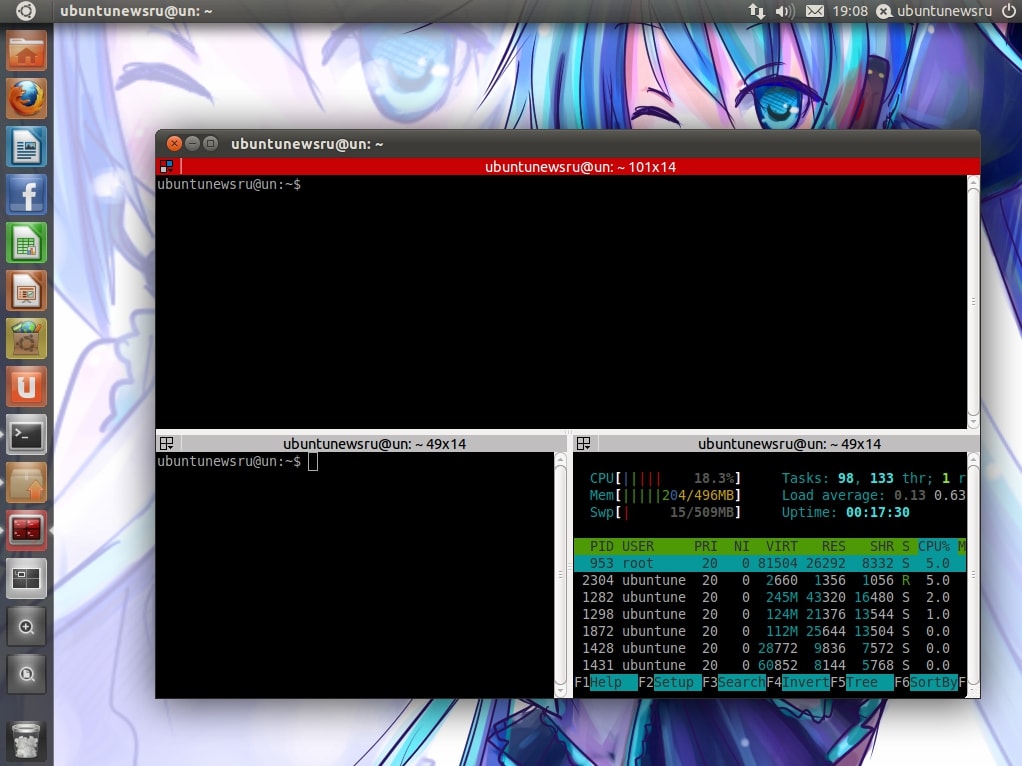Open the Update Manager box icon
The height and width of the screenshot is (766, 1022).
[x=27, y=483]
